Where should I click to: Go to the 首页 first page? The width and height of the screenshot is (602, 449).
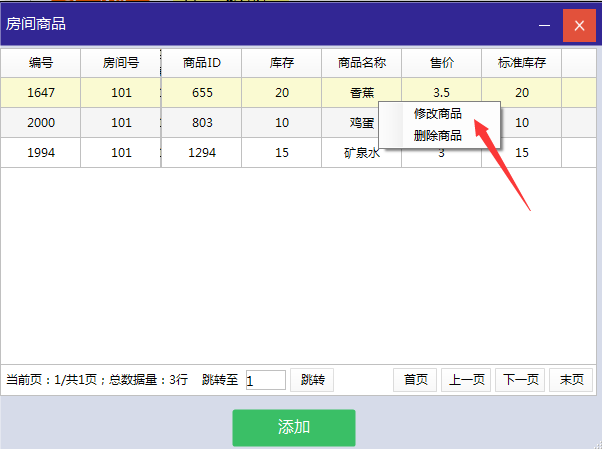point(415,380)
